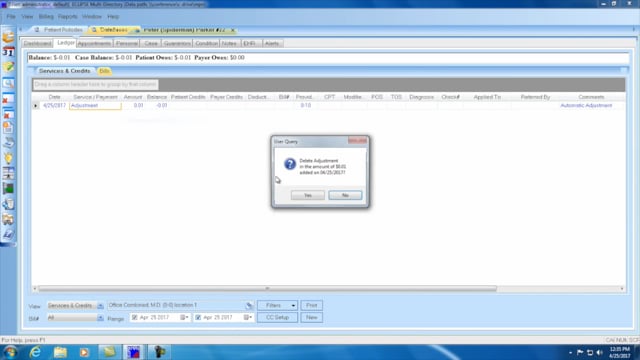The image size is (640, 360).
Task: Click the brush icon beside the office field
Action: [x=249, y=305]
